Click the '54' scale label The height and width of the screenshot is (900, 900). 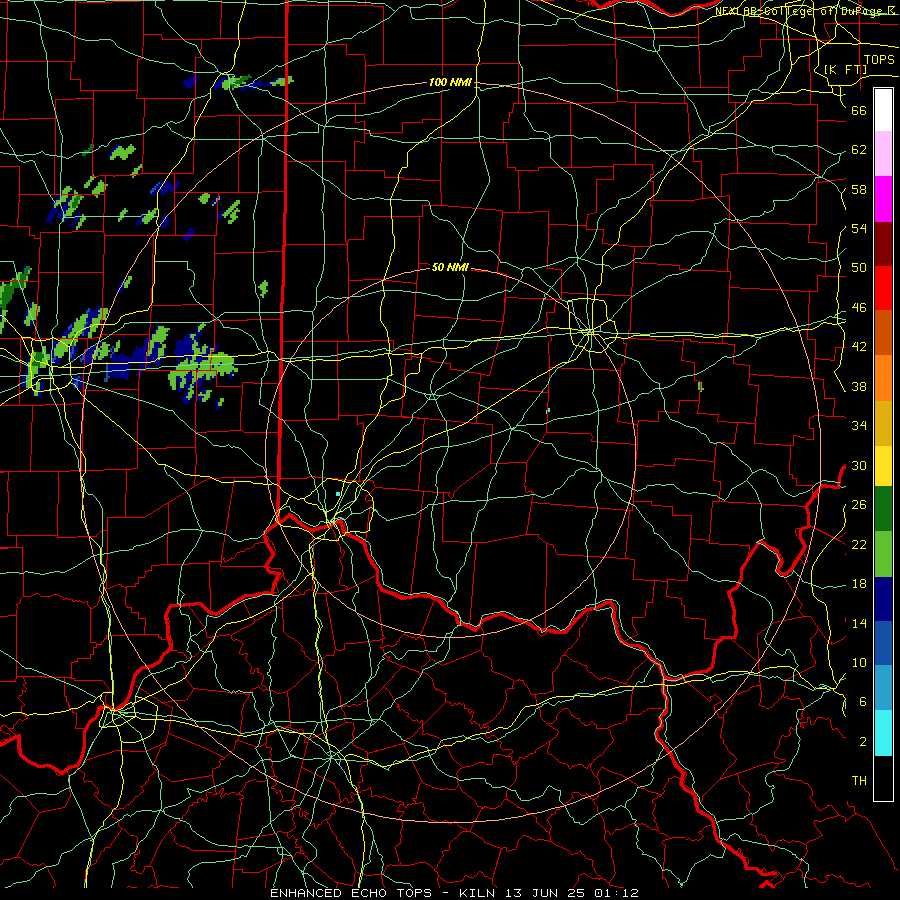click(x=859, y=228)
